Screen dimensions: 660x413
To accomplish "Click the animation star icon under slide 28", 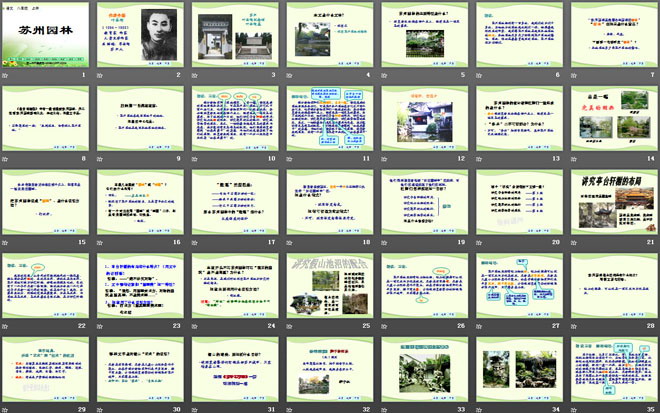I will pyautogui.click(x=573, y=326).
